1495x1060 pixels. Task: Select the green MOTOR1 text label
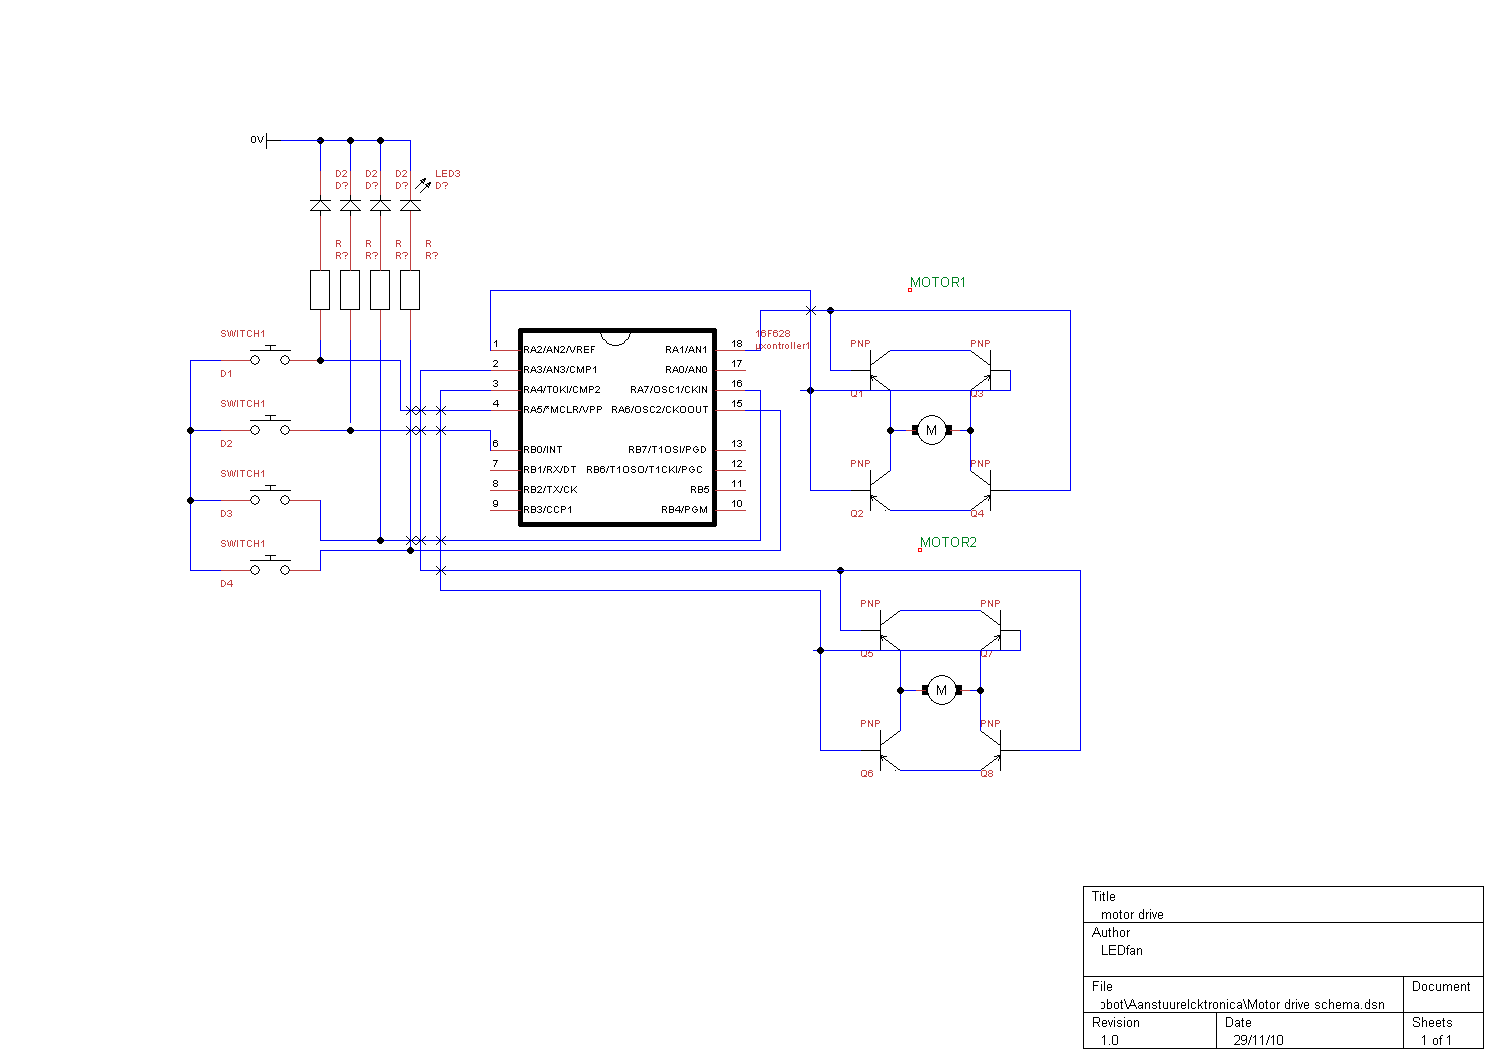coord(938,283)
